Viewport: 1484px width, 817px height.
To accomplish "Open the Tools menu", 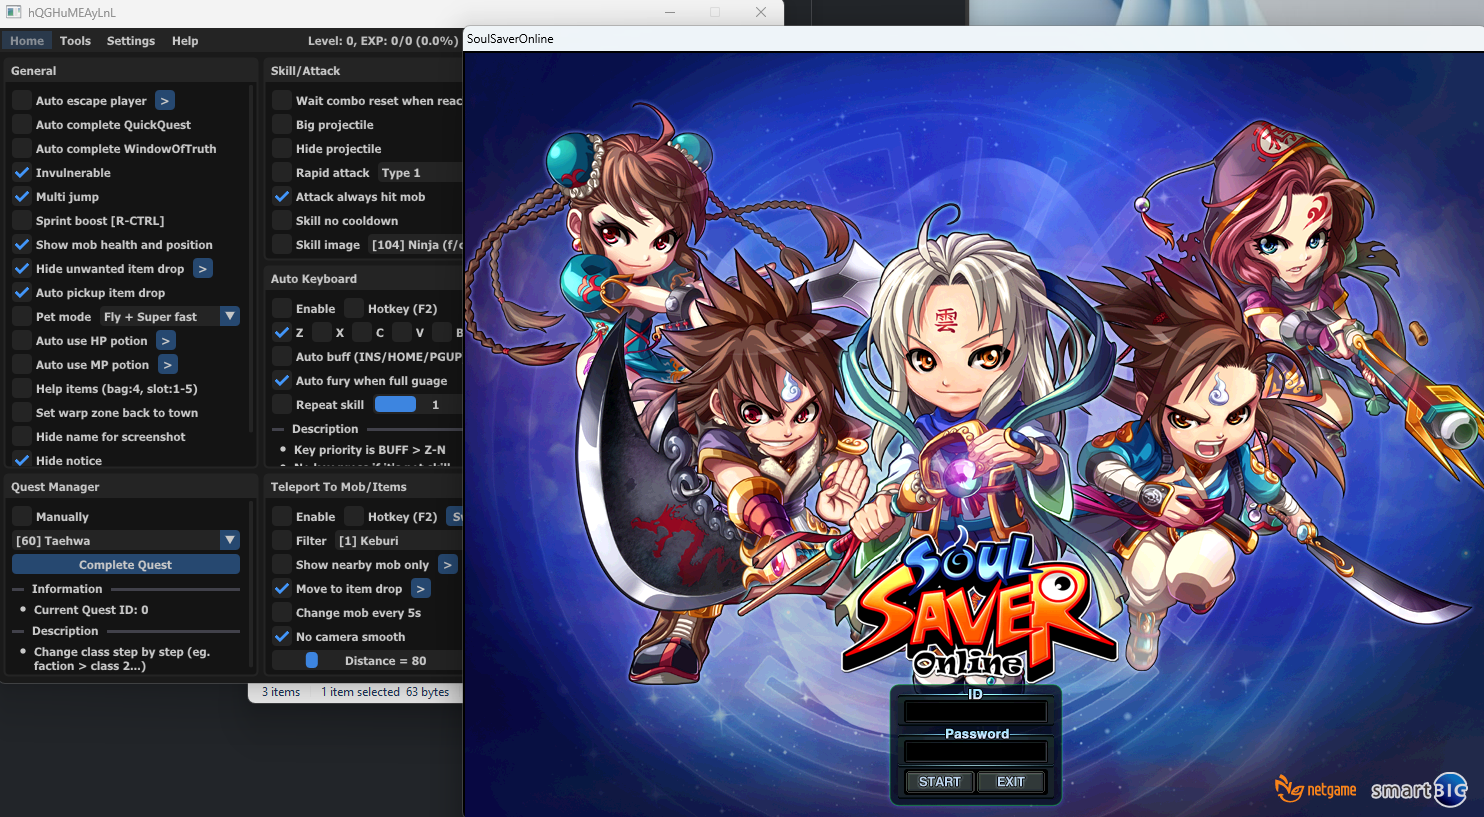I will coord(75,41).
